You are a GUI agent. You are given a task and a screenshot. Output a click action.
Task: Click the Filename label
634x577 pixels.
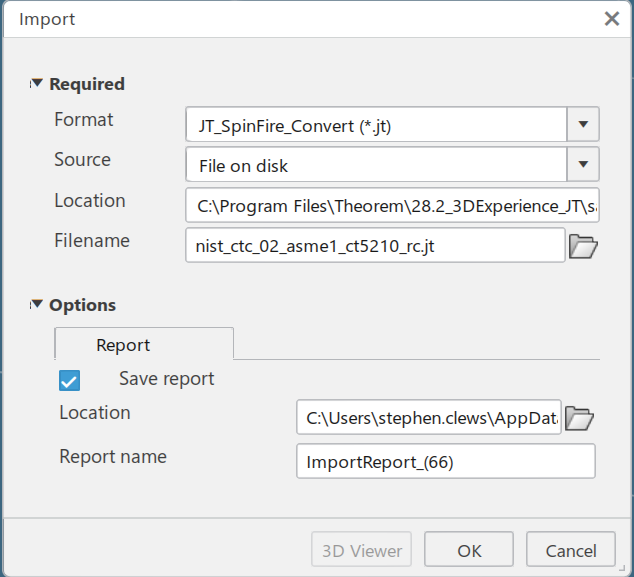coord(92,241)
